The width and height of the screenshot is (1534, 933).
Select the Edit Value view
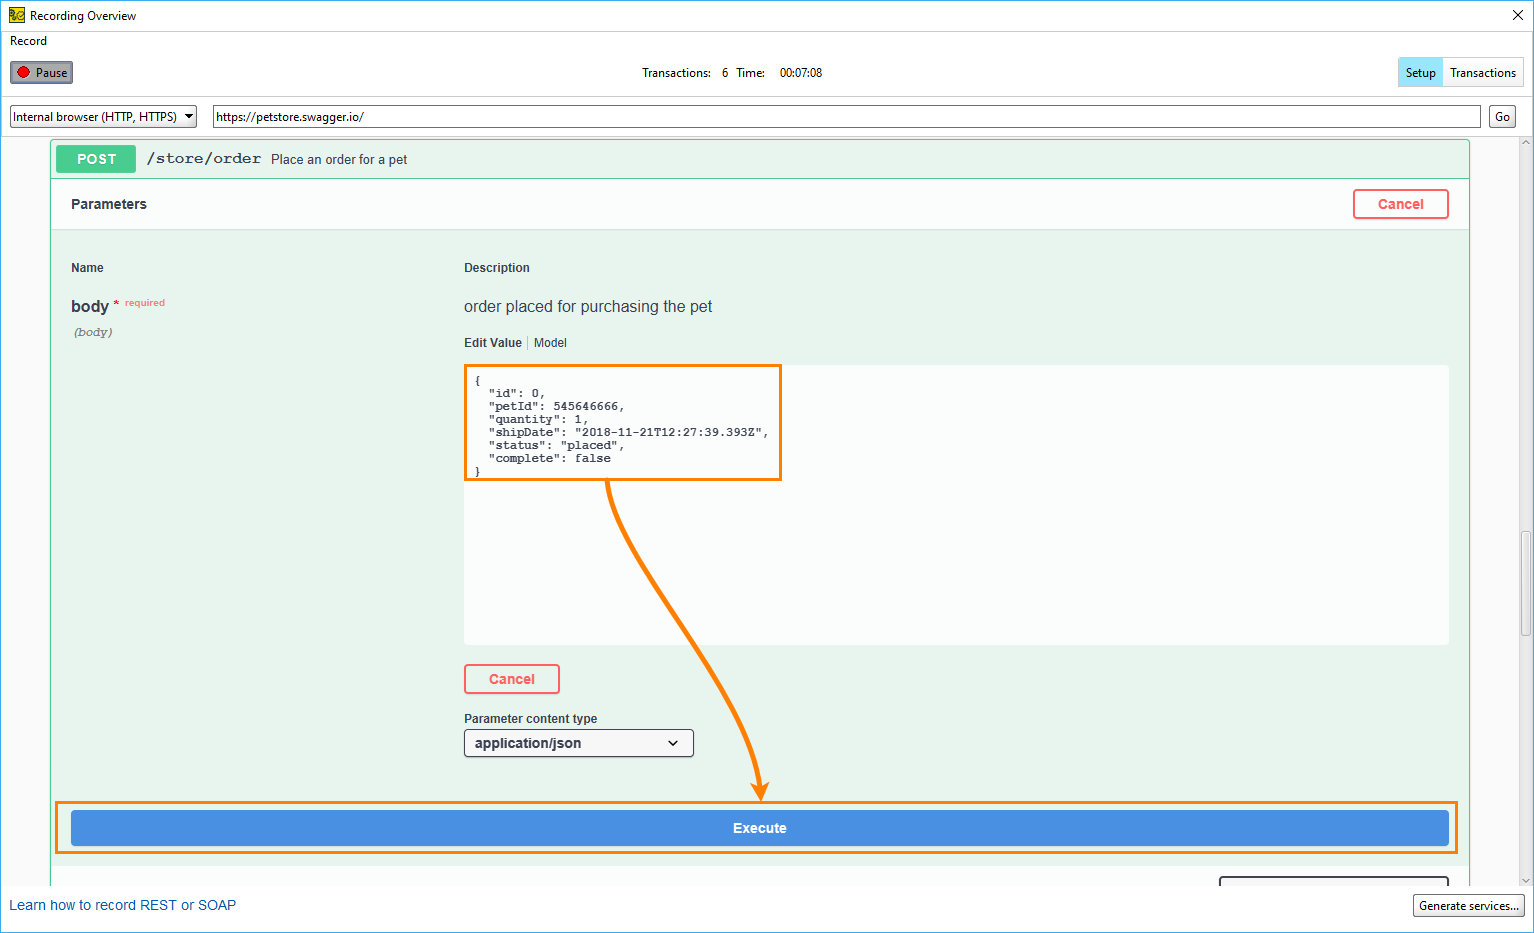pos(492,343)
